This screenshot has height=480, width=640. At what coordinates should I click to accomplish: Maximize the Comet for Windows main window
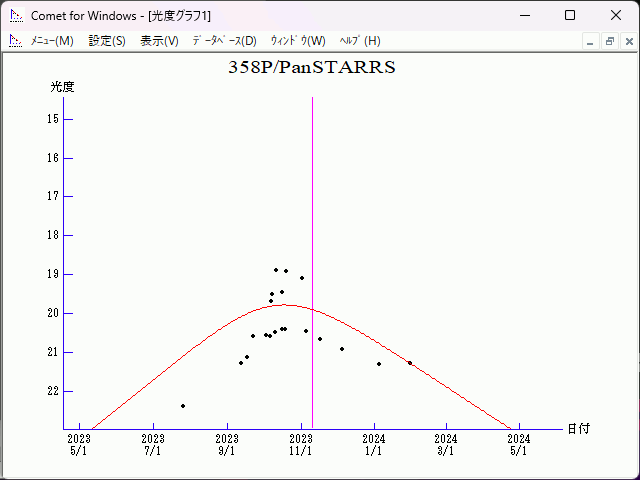click(x=570, y=15)
